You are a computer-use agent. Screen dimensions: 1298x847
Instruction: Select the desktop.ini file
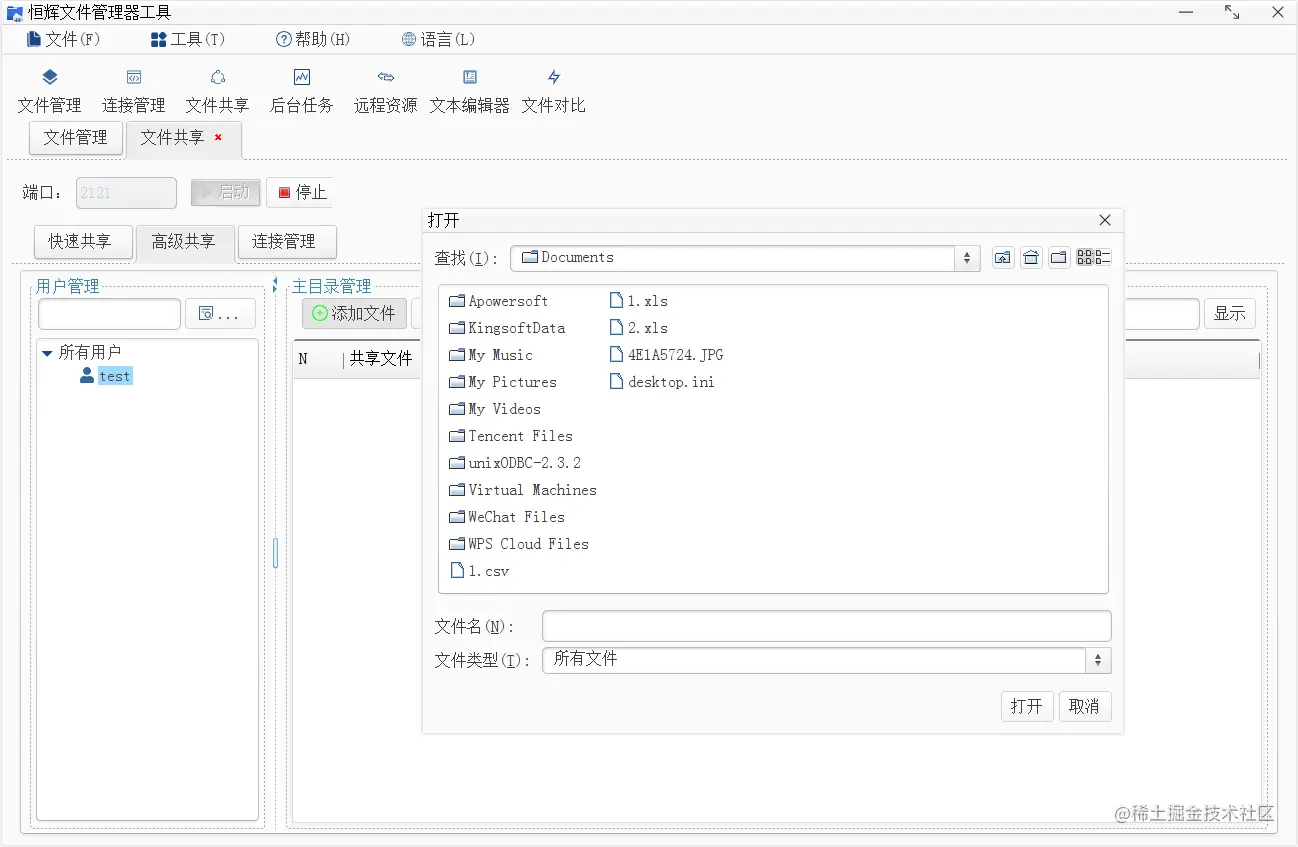[662, 382]
